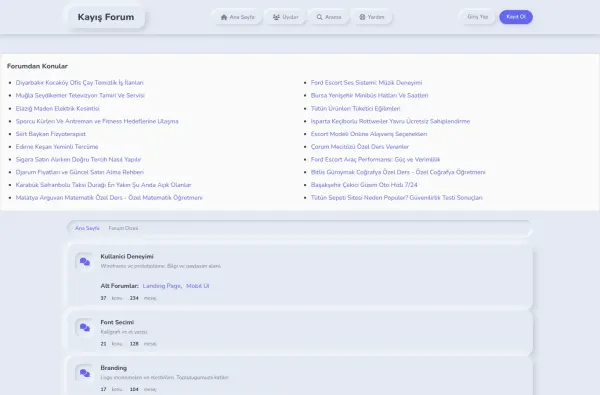Click the Branding forum chat icon
This screenshot has width=600, height=395.
[x=85, y=373]
